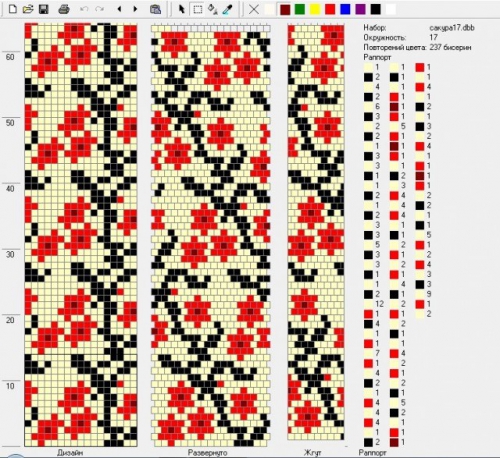Click the arrange copies toolbar icon
The image size is (500, 458).
155,9
